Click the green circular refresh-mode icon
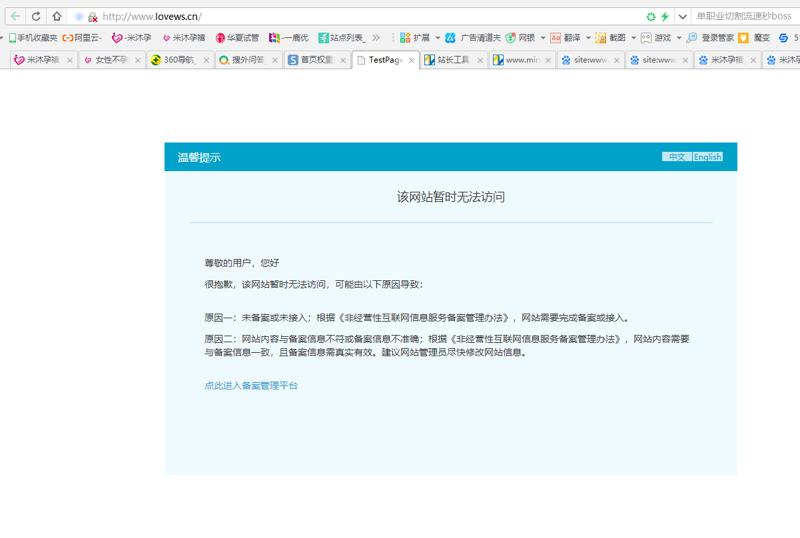Viewport: 800px width, 538px height. click(x=651, y=17)
